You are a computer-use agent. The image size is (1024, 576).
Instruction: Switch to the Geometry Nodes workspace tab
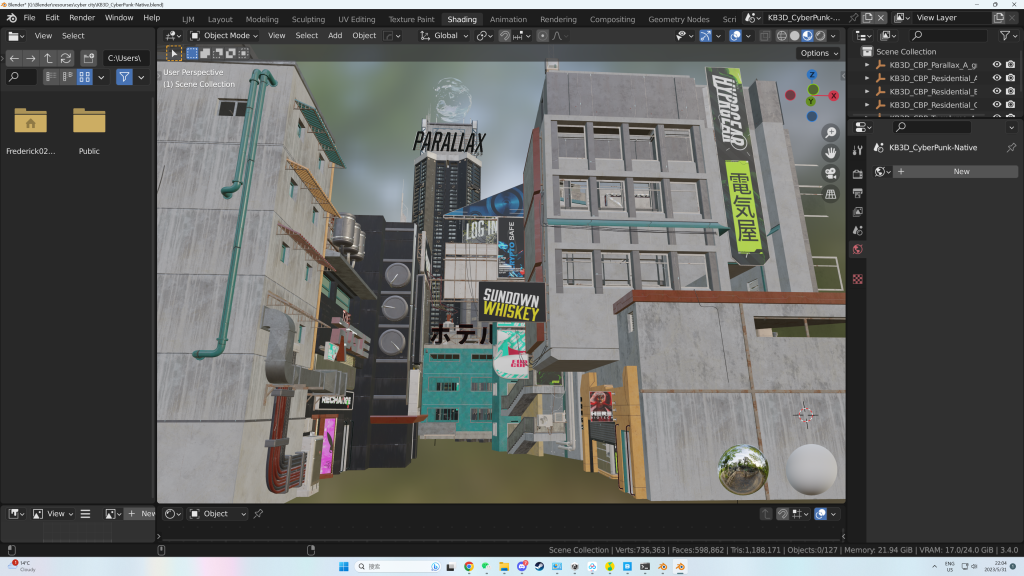(679, 19)
